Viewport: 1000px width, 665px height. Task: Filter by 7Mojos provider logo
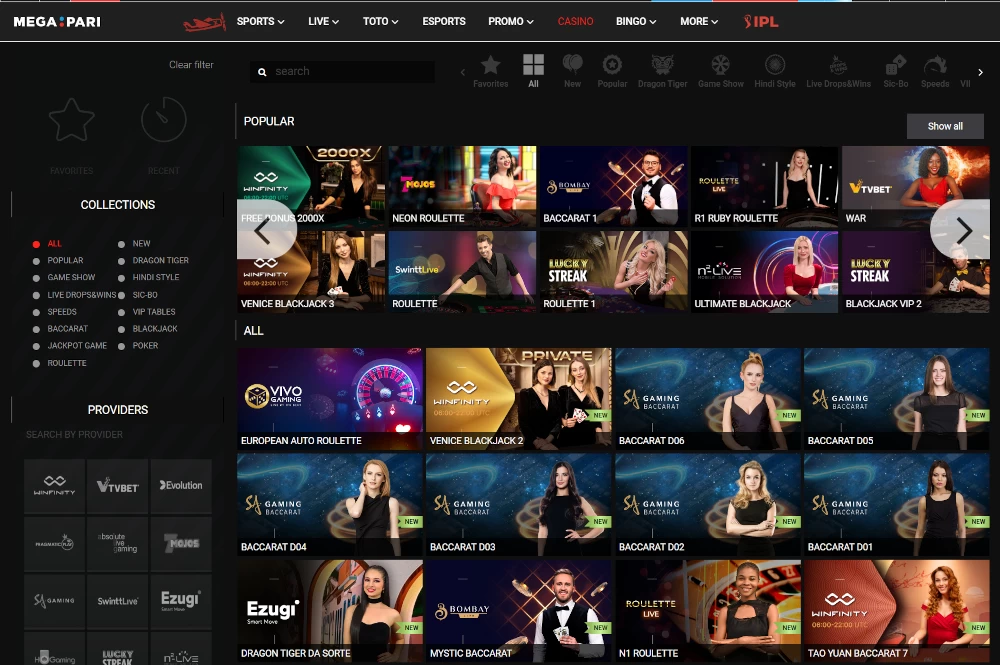pyautogui.click(x=181, y=543)
